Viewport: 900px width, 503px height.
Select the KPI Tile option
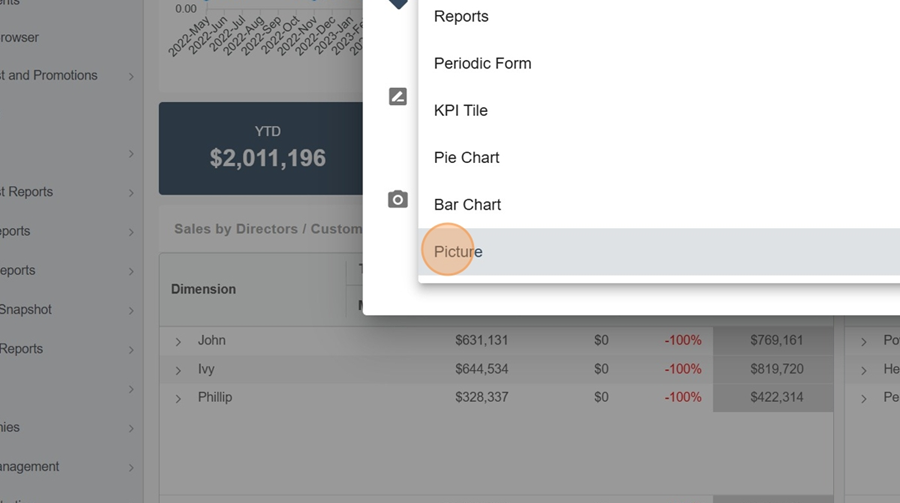pos(460,111)
